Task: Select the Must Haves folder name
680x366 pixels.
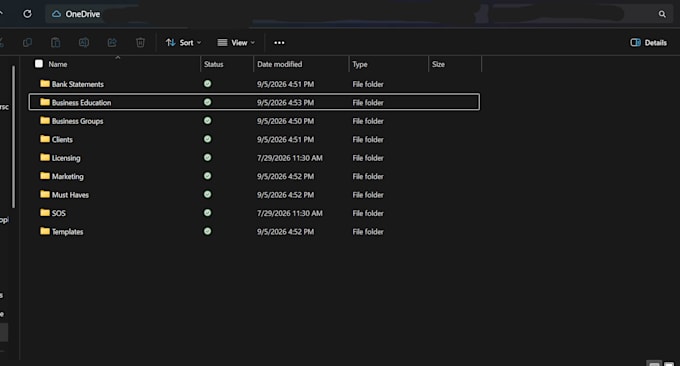Action: tap(70, 195)
